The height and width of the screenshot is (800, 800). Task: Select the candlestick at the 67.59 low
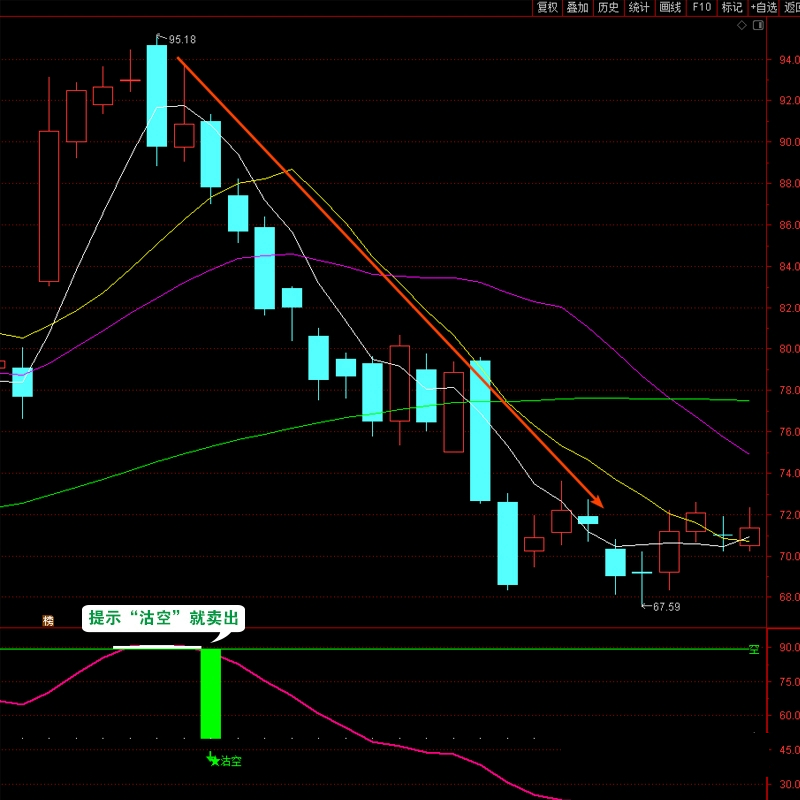[x=642, y=573]
